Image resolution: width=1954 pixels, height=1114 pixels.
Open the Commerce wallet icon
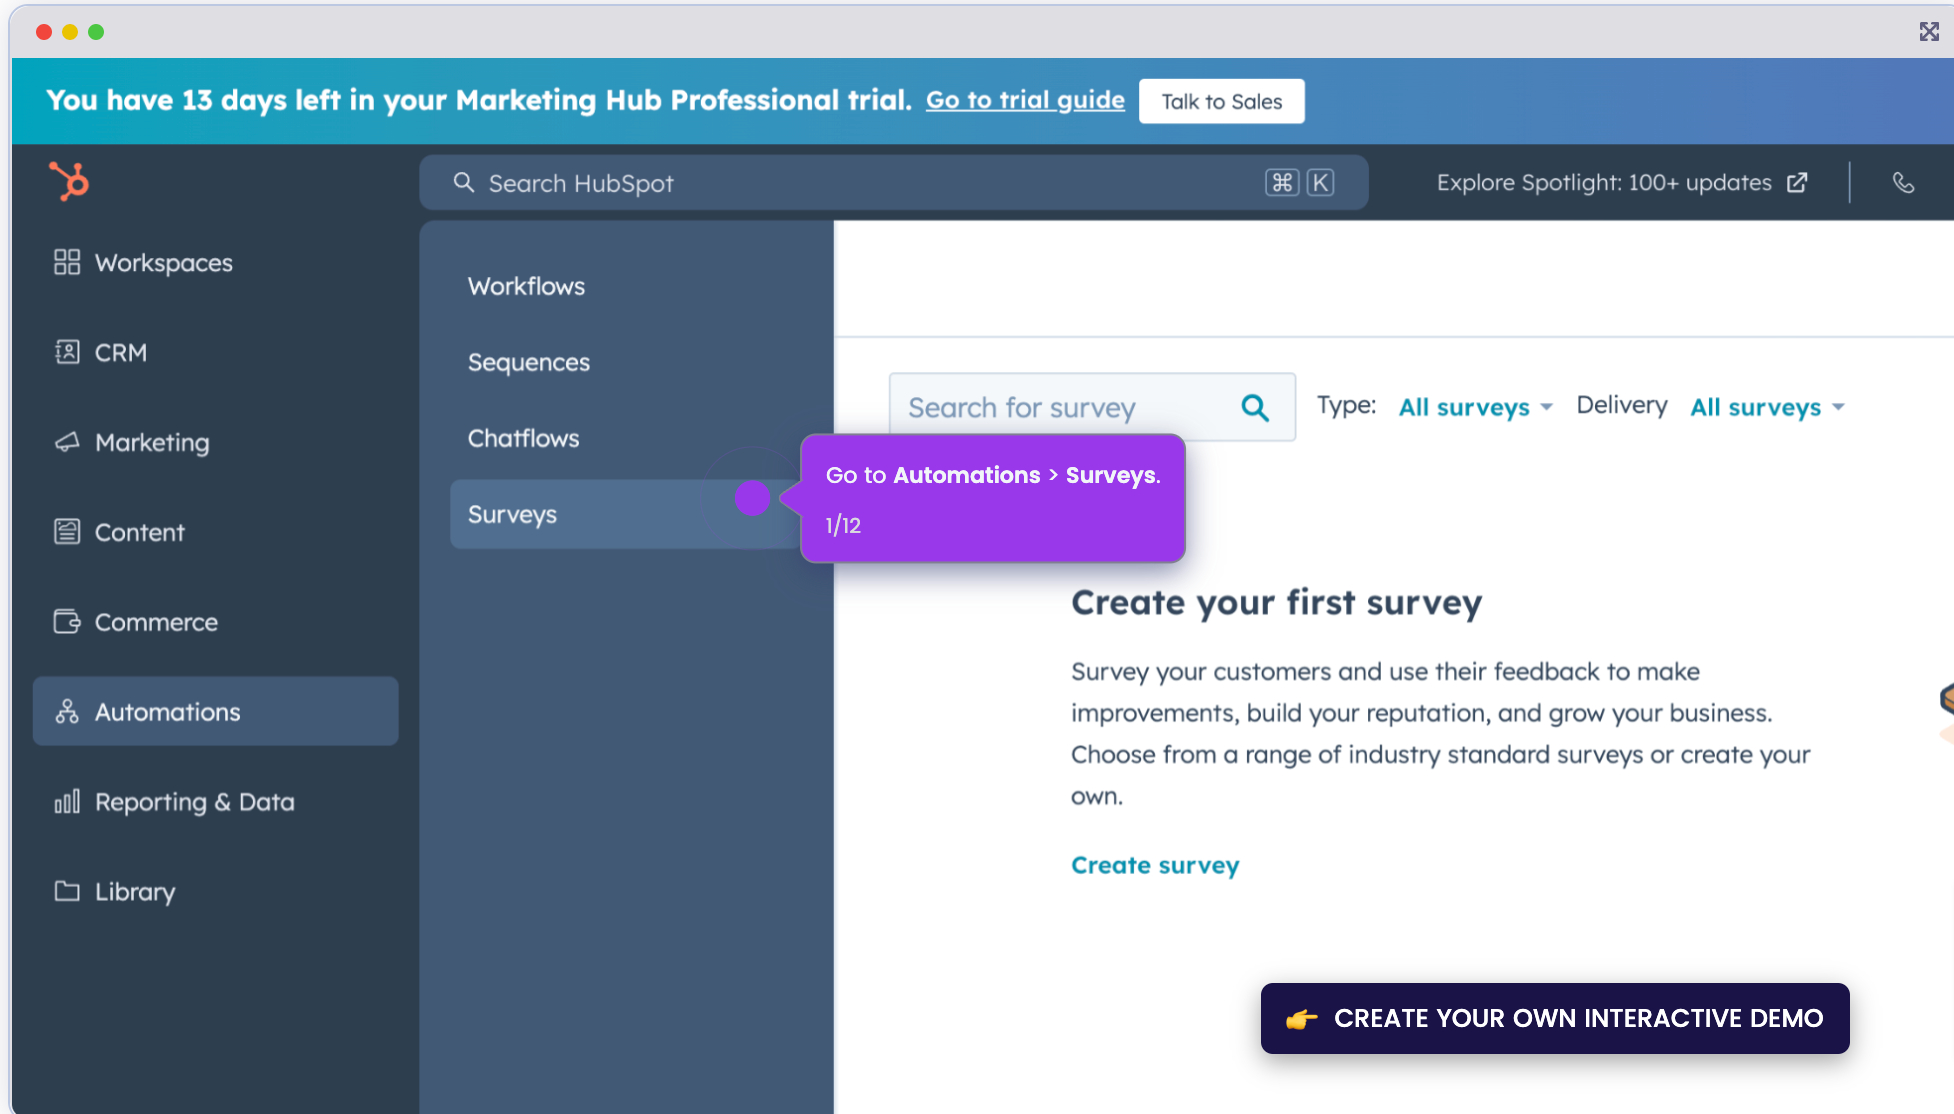[x=66, y=621]
